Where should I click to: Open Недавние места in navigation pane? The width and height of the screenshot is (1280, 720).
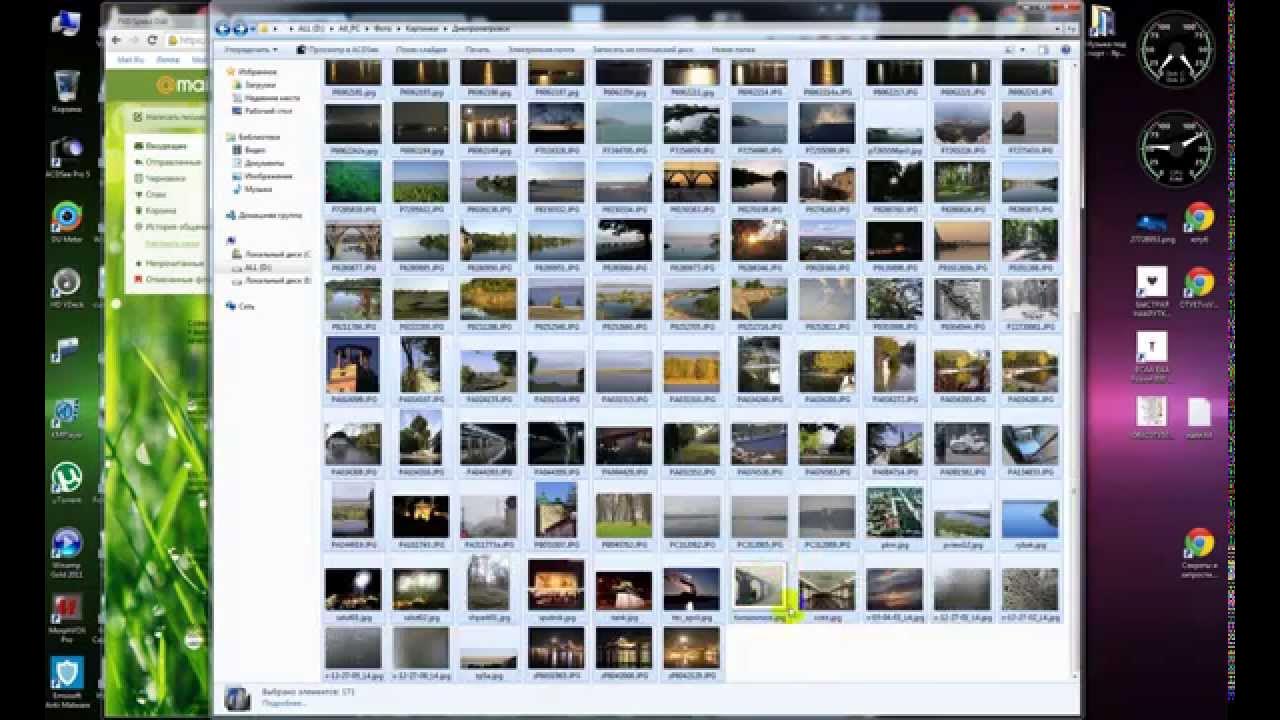265,98
